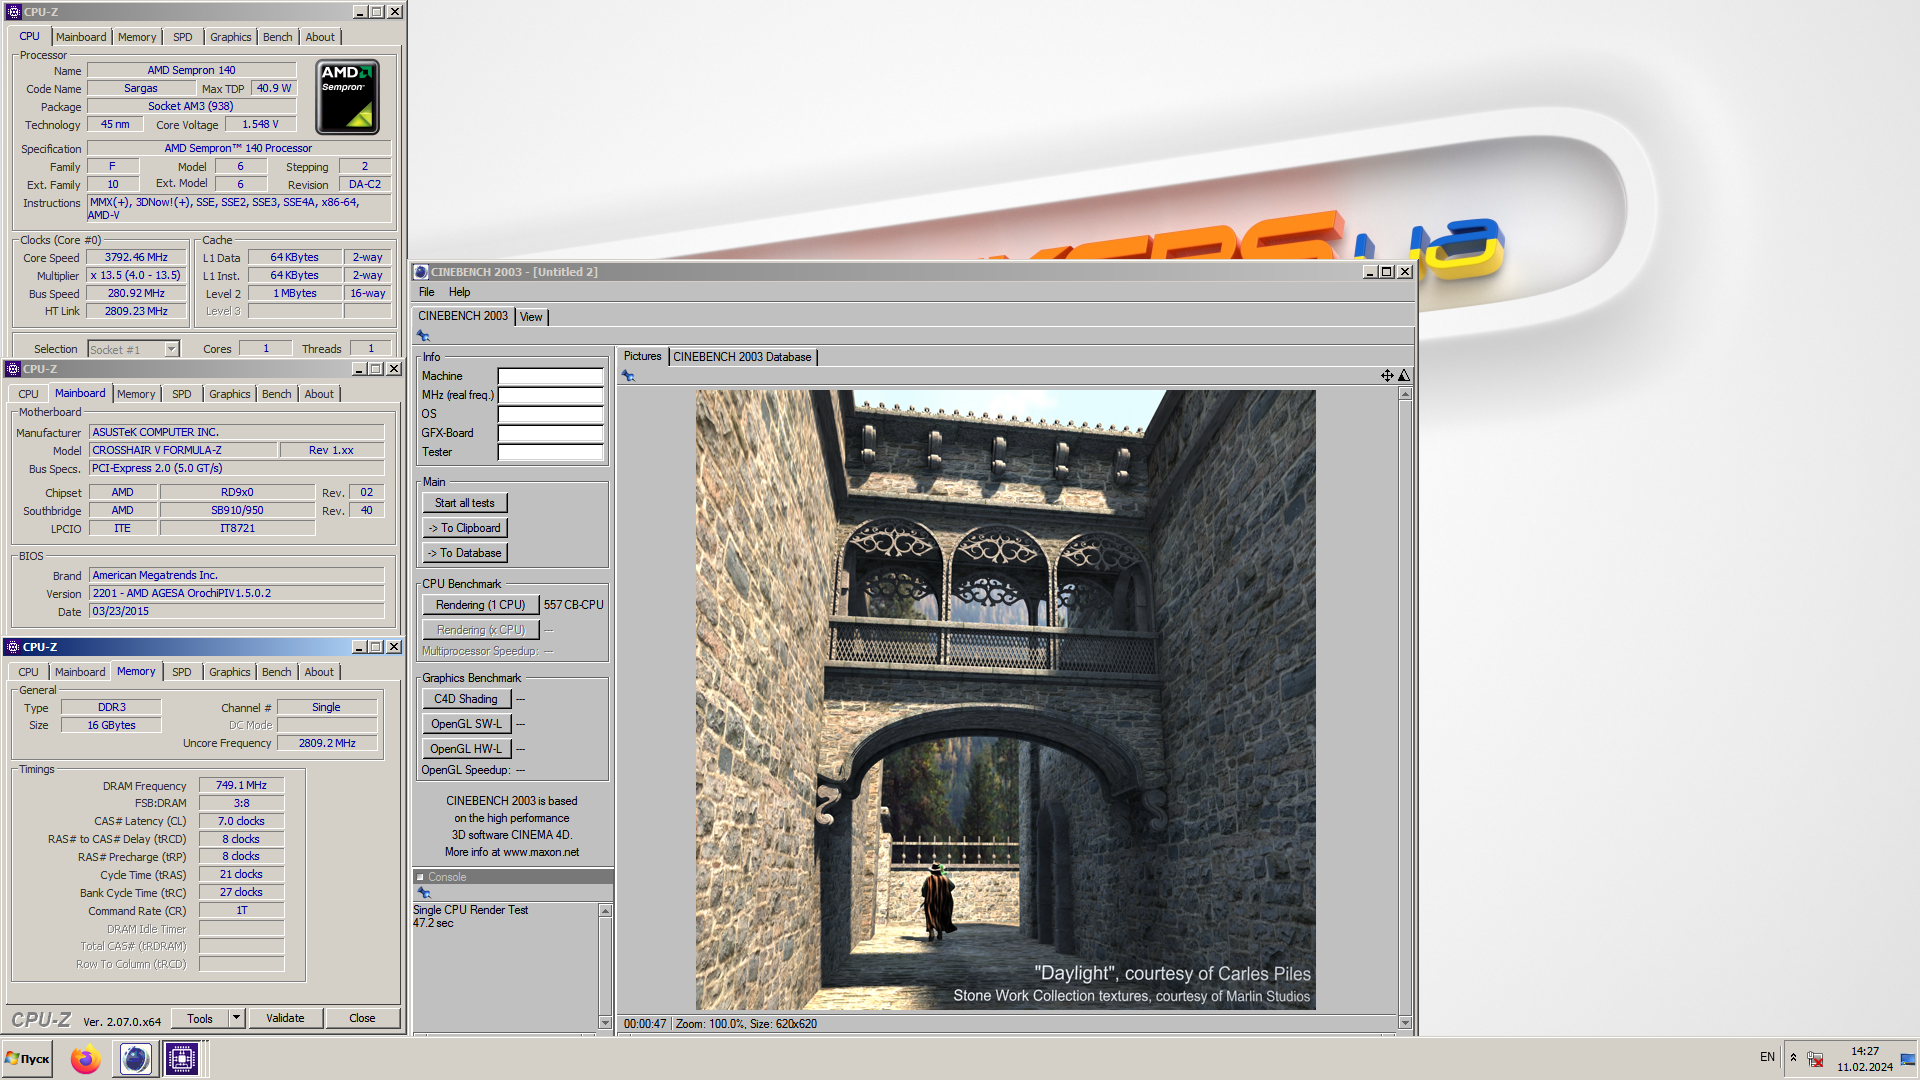Open the About tab in the Memory CPU-Z window
This screenshot has height=1080, width=1920.
coord(319,672)
